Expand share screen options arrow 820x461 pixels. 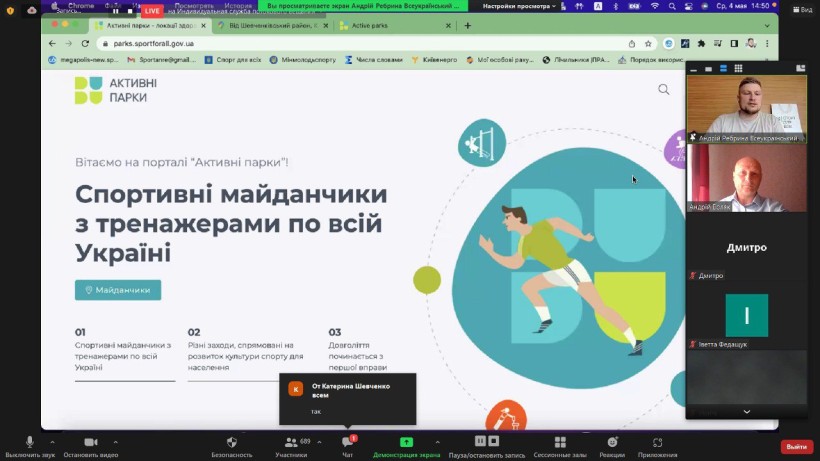(x=437, y=442)
